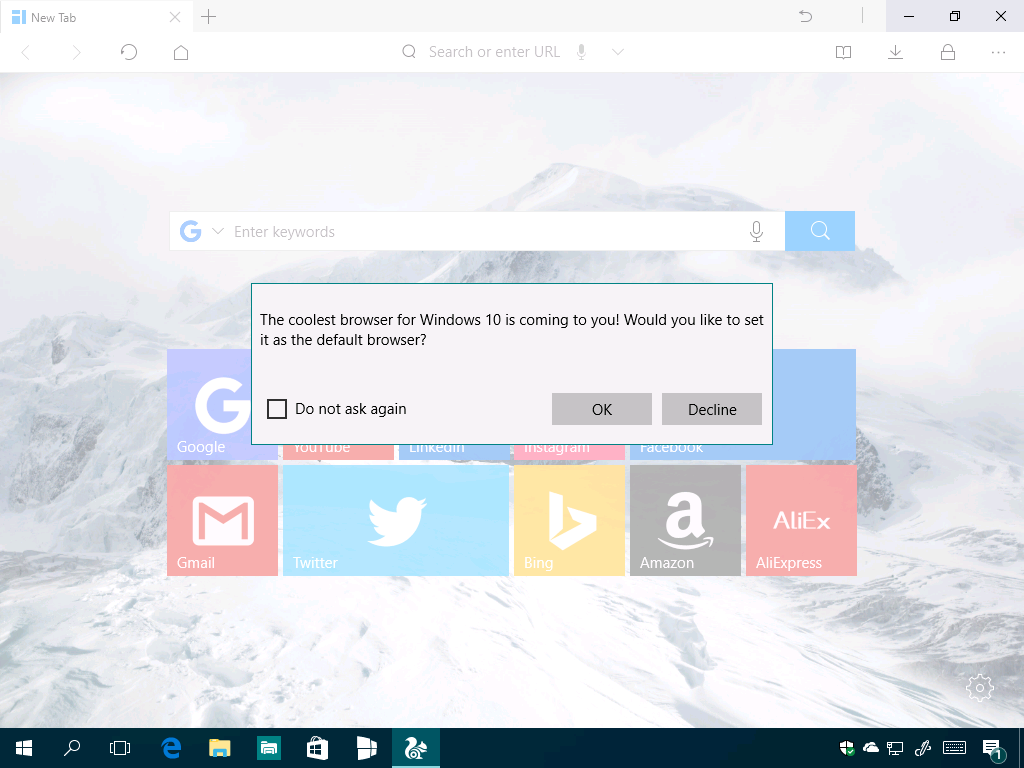
Task: Focus the Search or enter URL bar
Action: tap(494, 52)
